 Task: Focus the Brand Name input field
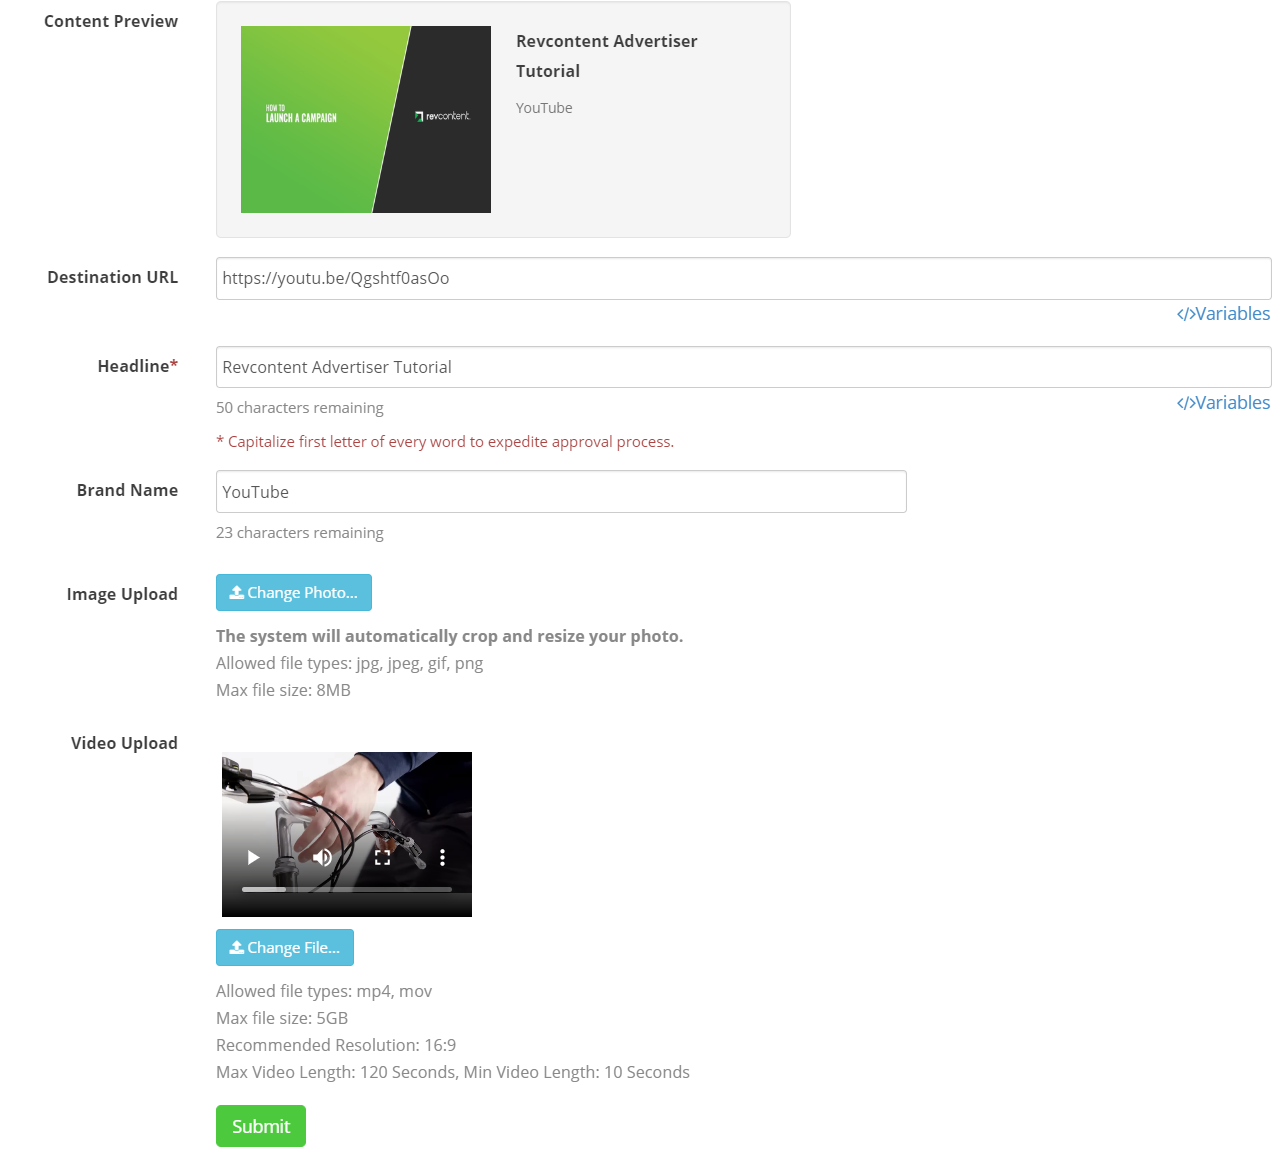pos(561,492)
